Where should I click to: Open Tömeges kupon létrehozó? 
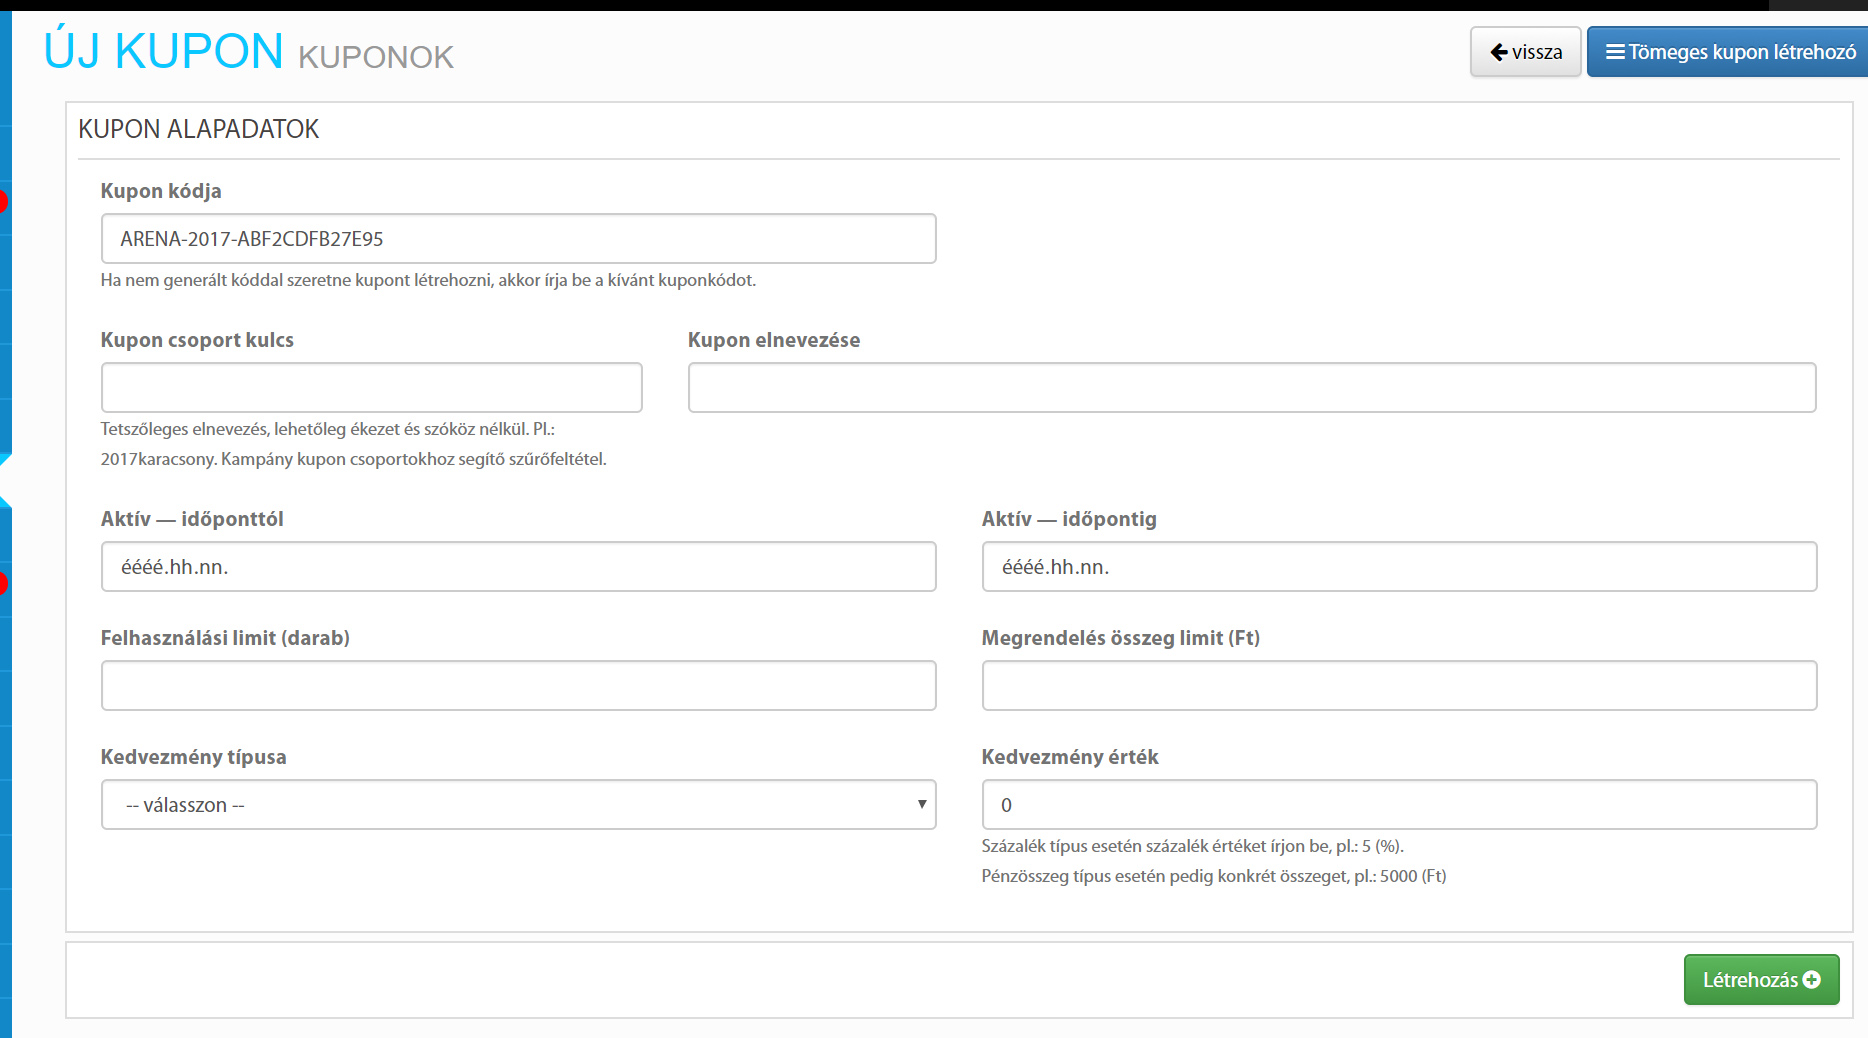click(1729, 52)
